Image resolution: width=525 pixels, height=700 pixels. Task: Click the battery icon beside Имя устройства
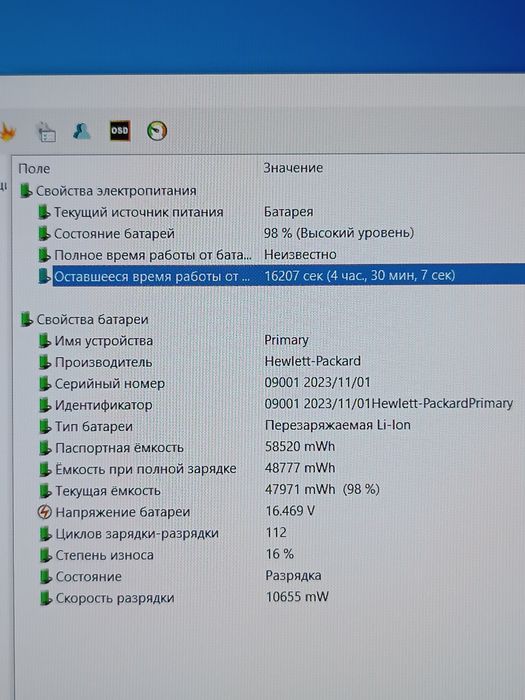pyautogui.click(x=44, y=341)
